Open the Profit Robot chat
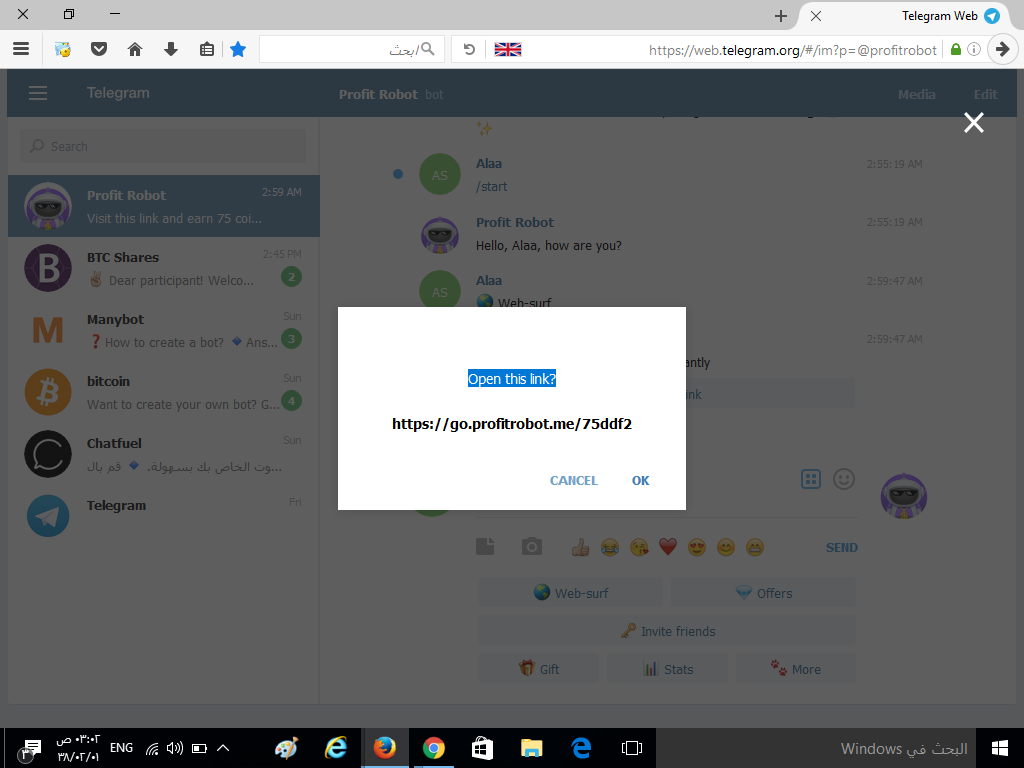The width and height of the screenshot is (1024, 768). coord(164,206)
